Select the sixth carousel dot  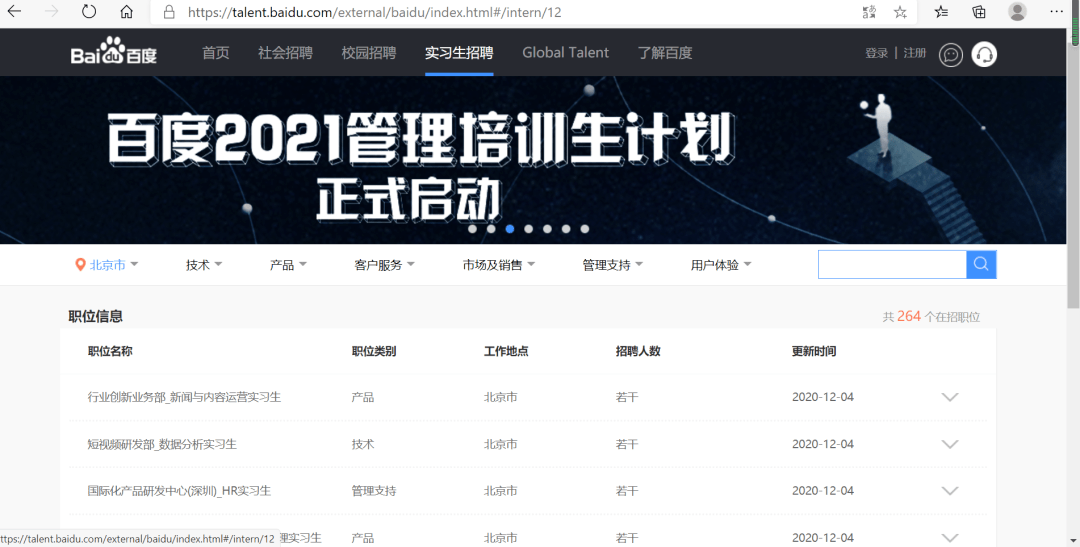(565, 229)
